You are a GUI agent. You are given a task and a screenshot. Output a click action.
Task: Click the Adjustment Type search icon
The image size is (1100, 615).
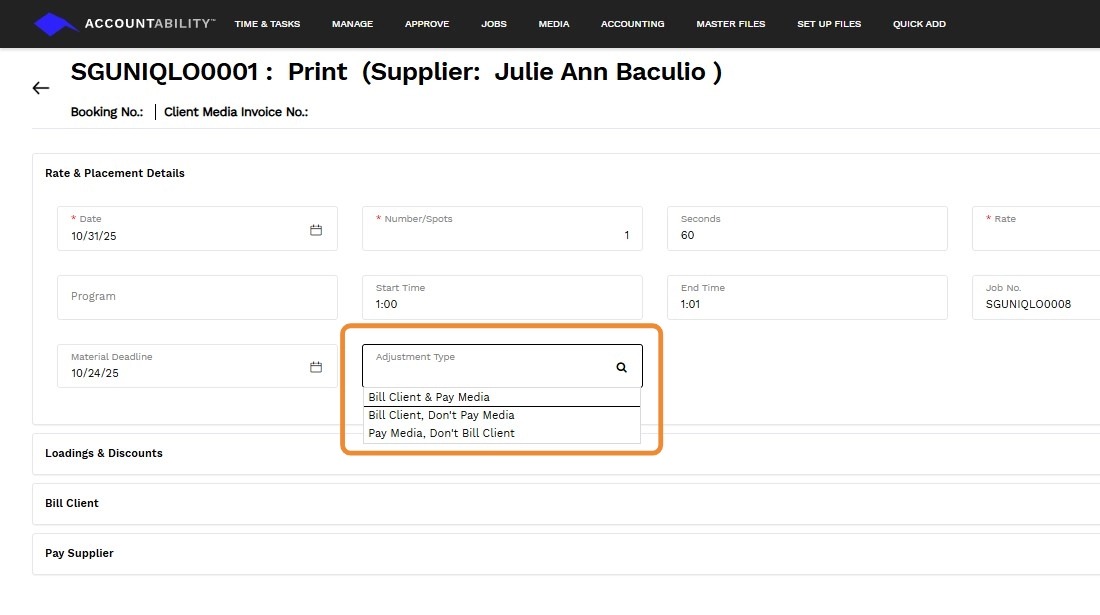click(621, 368)
